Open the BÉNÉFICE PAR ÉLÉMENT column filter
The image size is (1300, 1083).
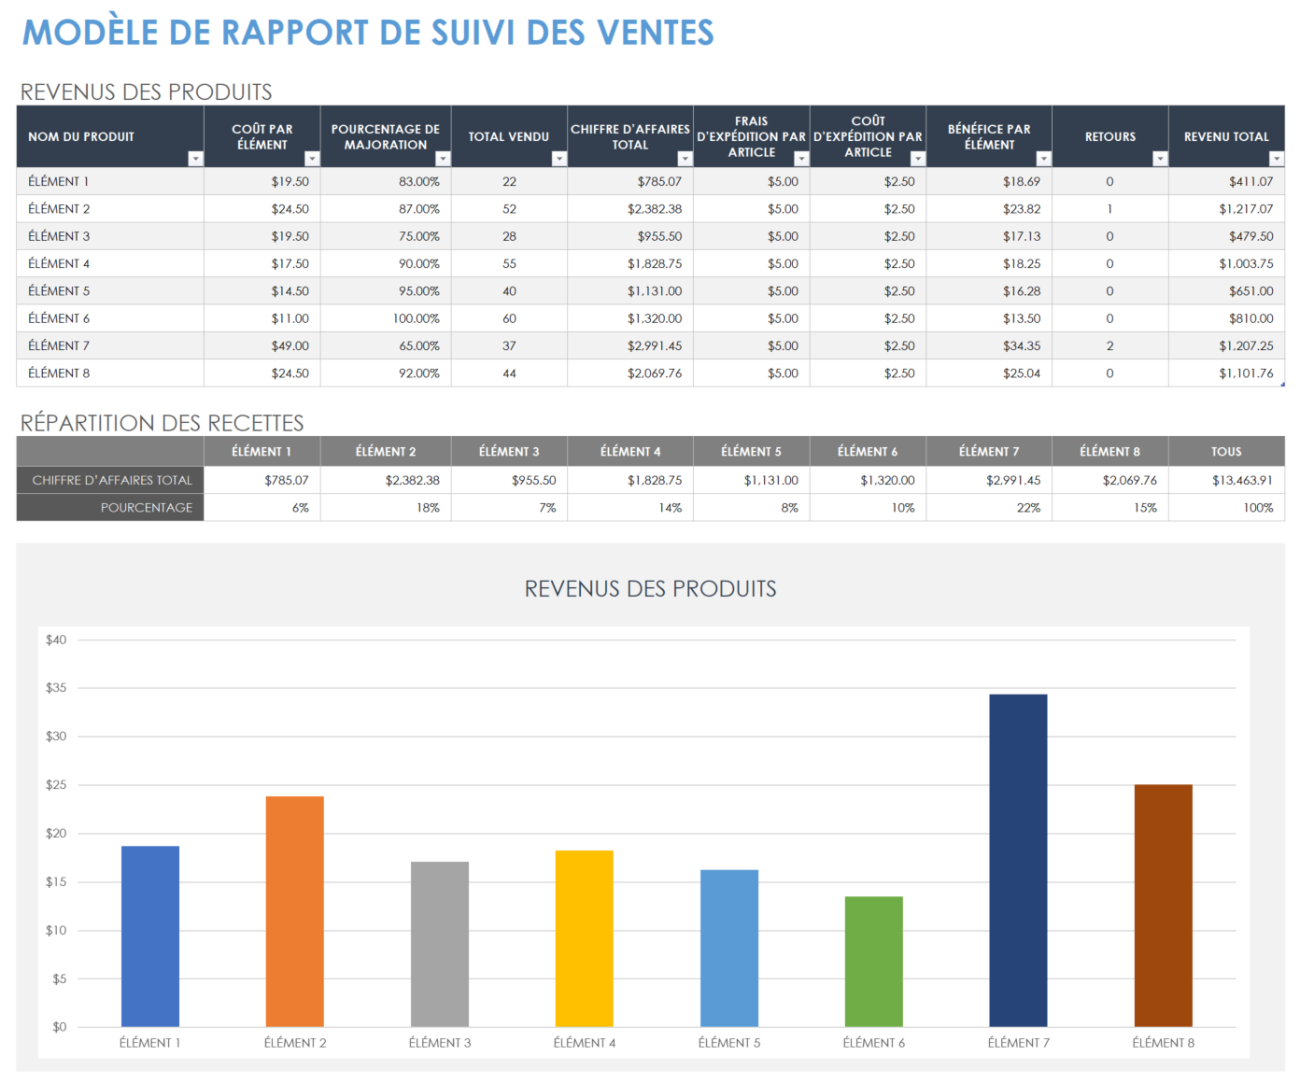click(1044, 158)
